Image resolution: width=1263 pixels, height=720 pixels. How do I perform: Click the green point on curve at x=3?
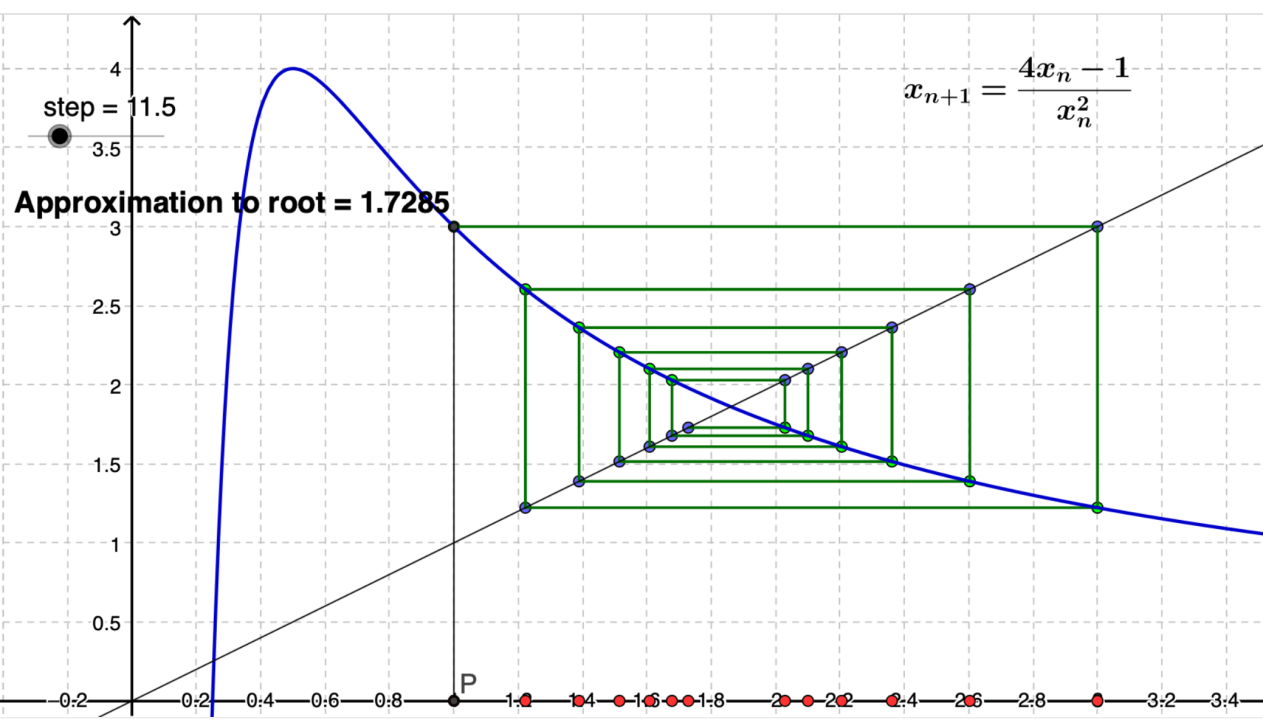pyautogui.click(x=1097, y=508)
